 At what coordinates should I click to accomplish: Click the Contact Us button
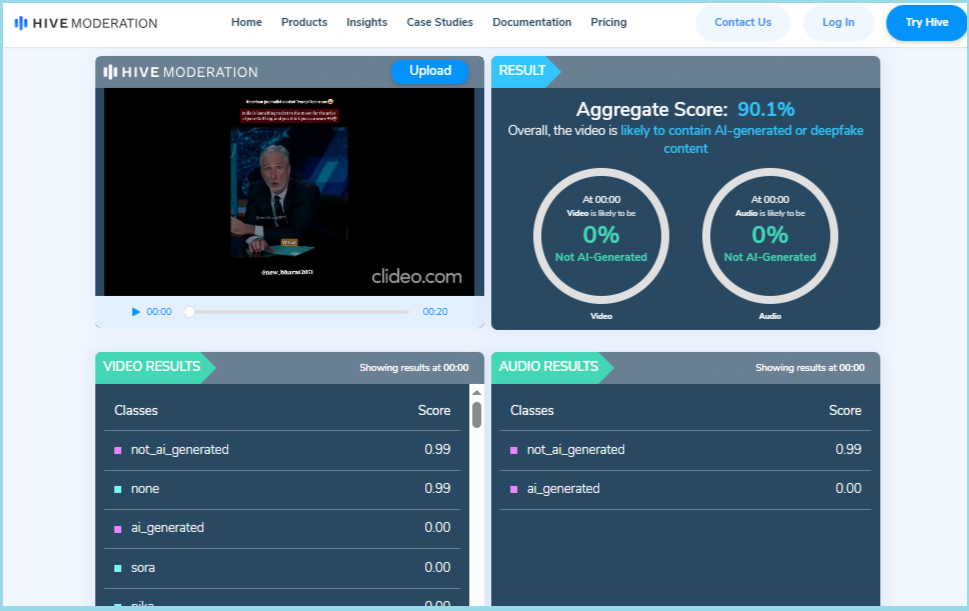point(743,23)
